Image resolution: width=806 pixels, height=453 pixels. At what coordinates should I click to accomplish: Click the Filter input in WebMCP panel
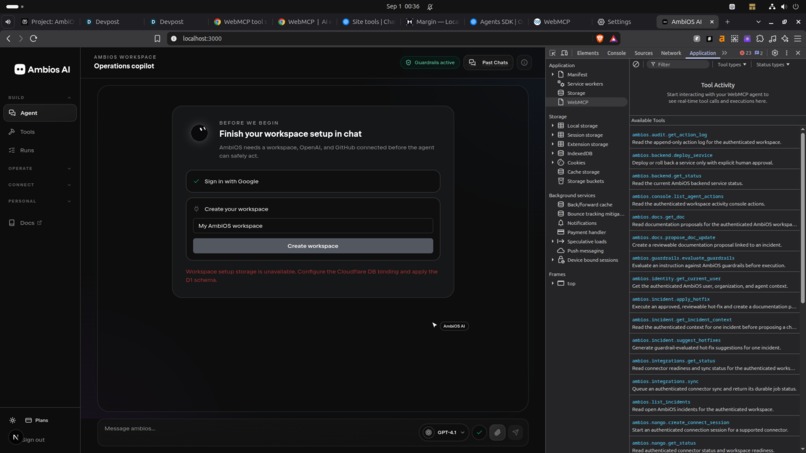677,65
